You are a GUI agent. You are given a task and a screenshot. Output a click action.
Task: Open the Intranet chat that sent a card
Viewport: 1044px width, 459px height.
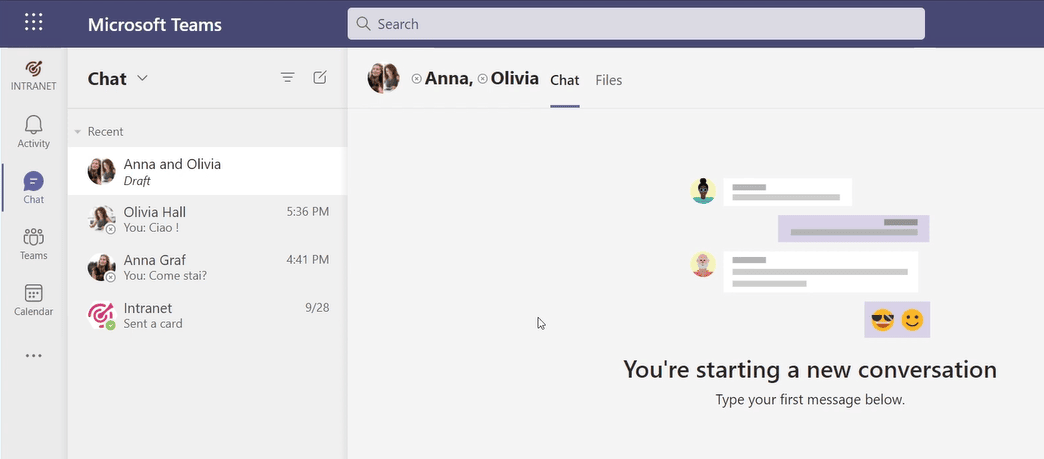click(x=206, y=315)
